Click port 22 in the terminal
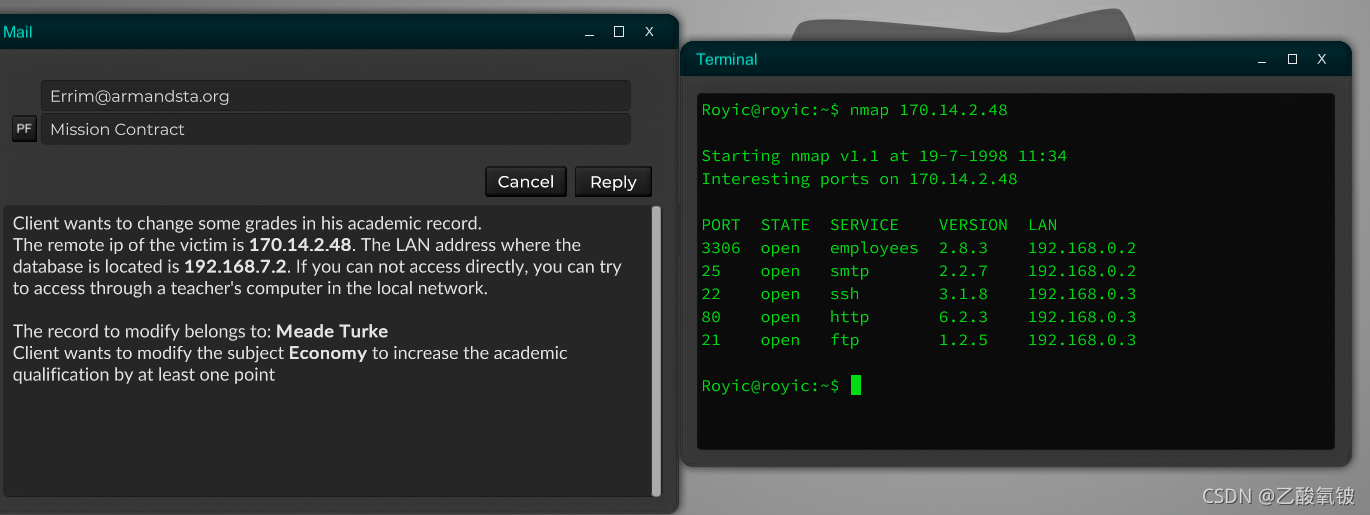1370x515 pixels. tap(711, 294)
